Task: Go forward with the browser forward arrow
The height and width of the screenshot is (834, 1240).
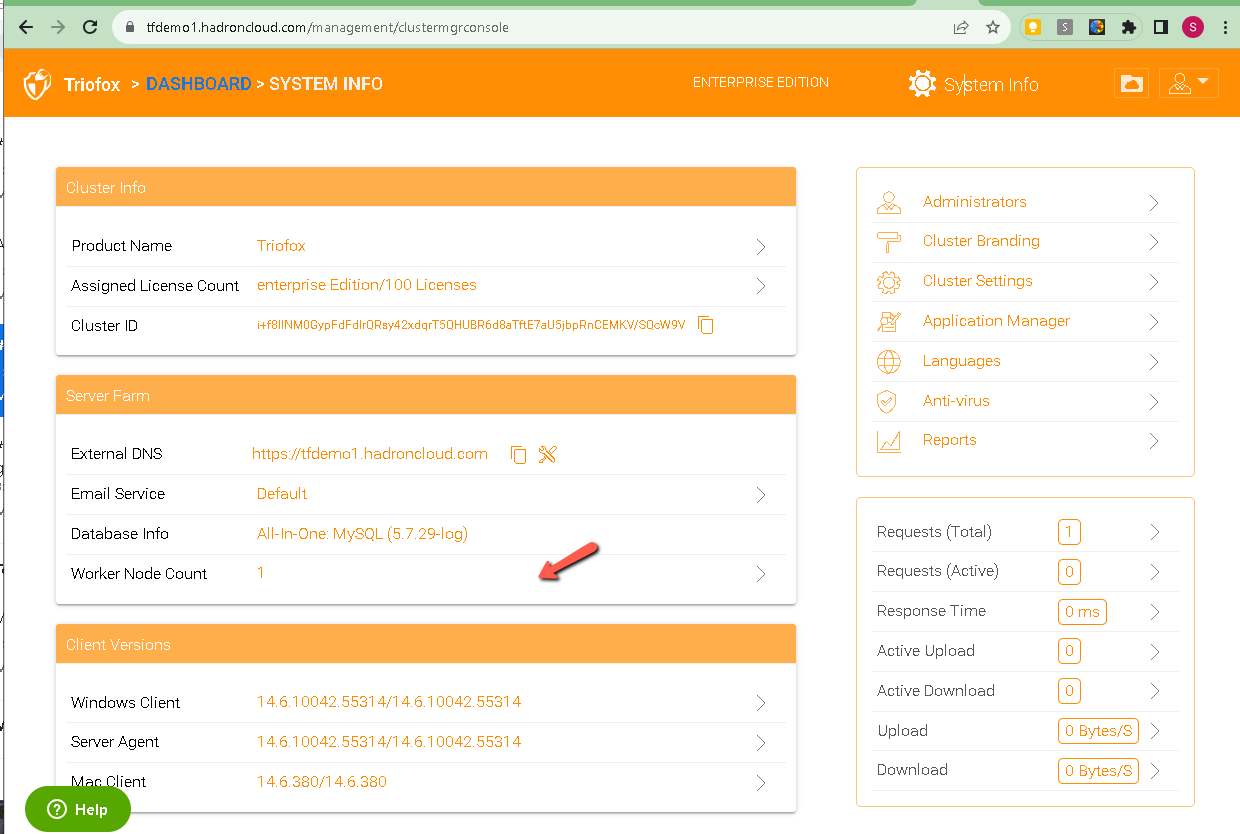Action: (x=58, y=27)
